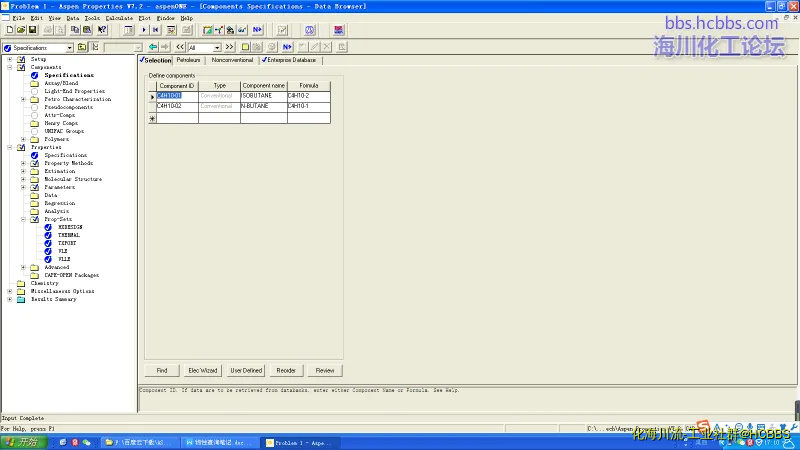This screenshot has height=450, width=800.
Task: Click the green sheet icon right of the disabled results icon
Action: click(x=207, y=30)
